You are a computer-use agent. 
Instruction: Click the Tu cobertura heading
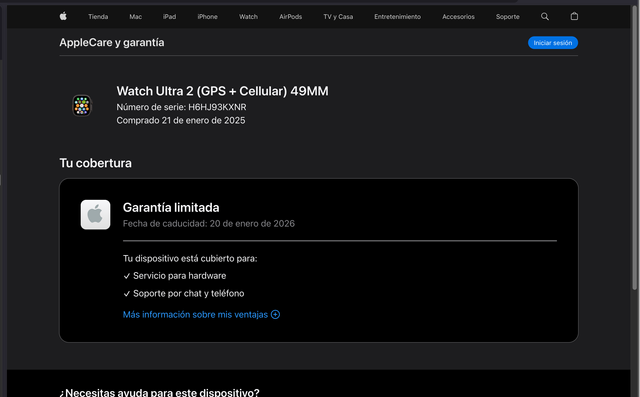pyautogui.click(x=96, y=163)
